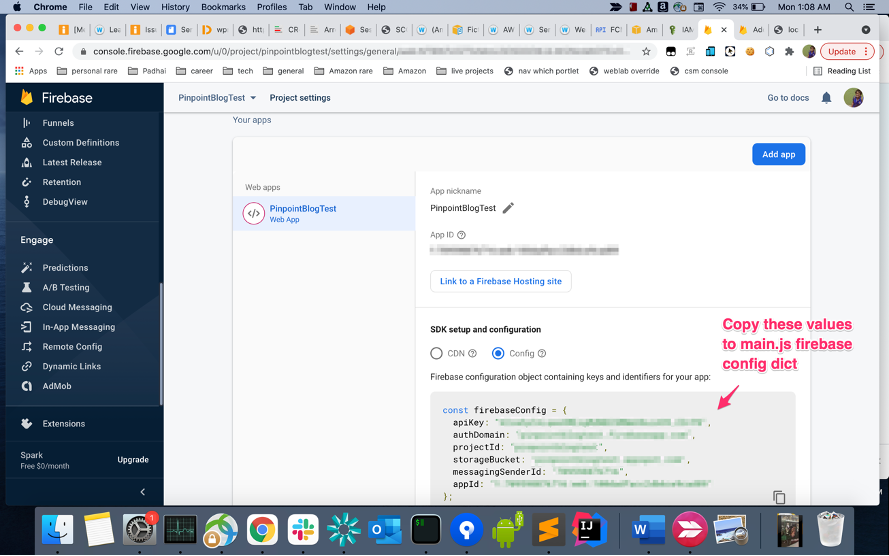Open Extensions from sidebar

(x=64, y=424)
